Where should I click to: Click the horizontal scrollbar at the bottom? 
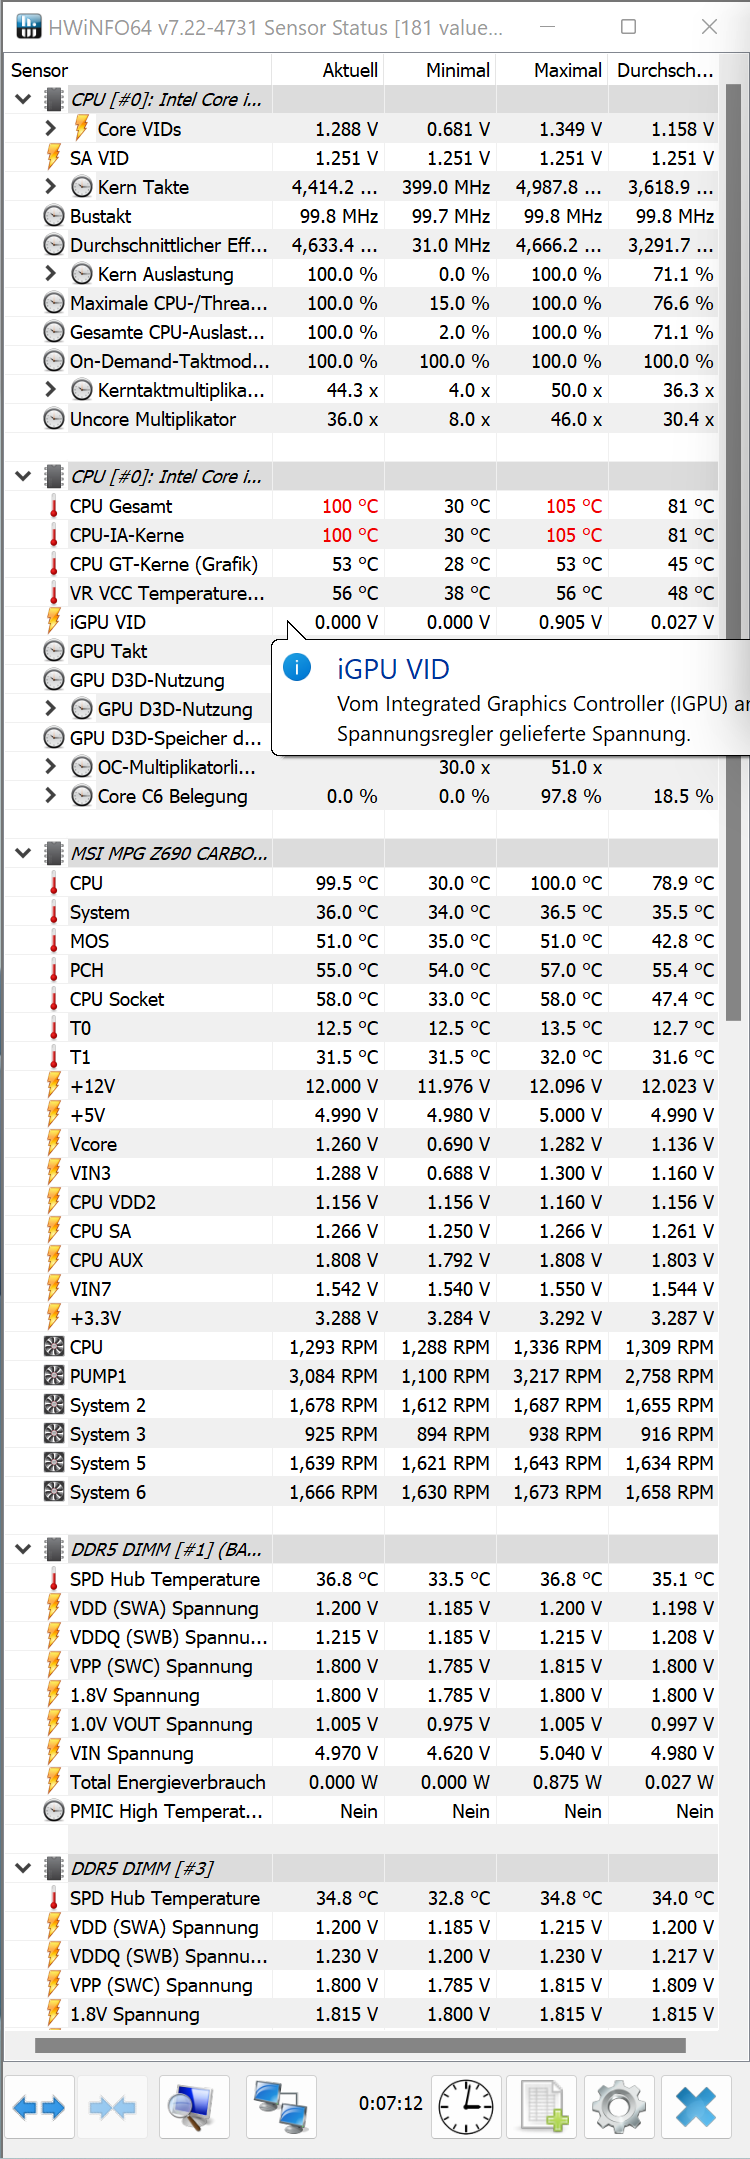tap(360, 2045)
